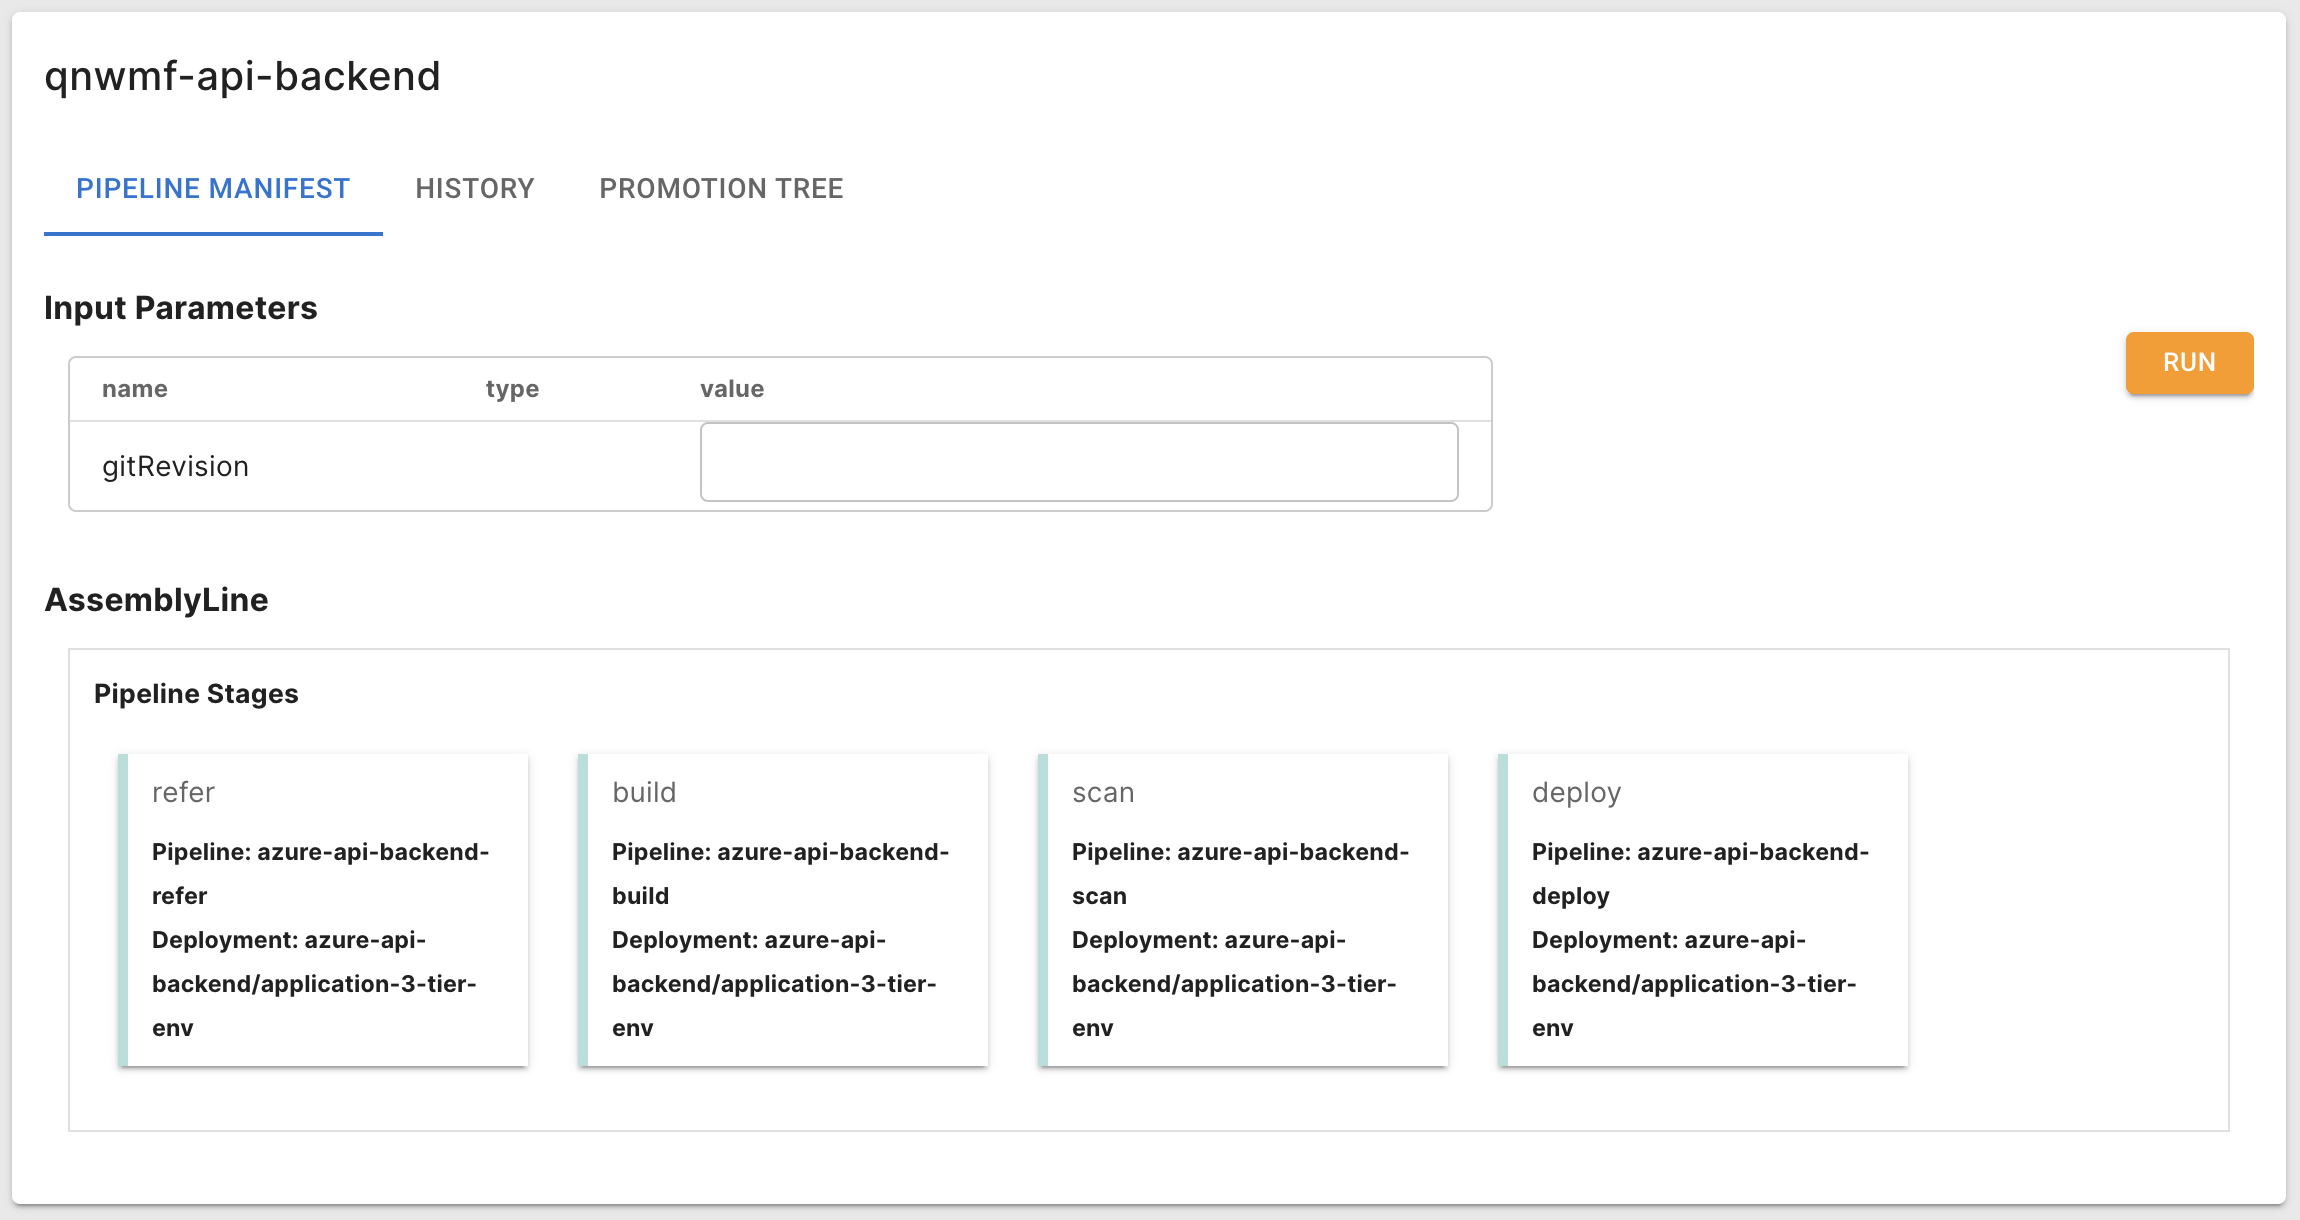The height and width of the screenshot is (1220, 2300).
Task: Click the name column header
Action: pyautogui.click(x=135, y=389)
